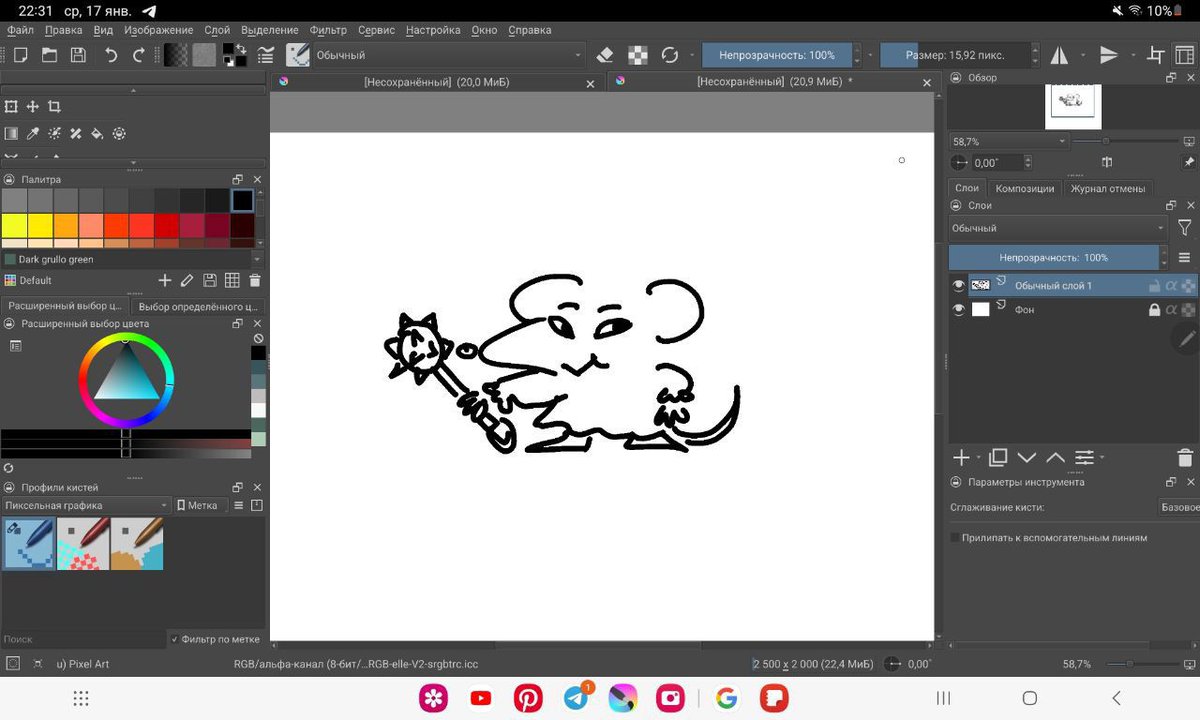The image size is (1200, 720).
Task: Open the toolbar blending mode dropdown Обычный
Action: point(448,56)
